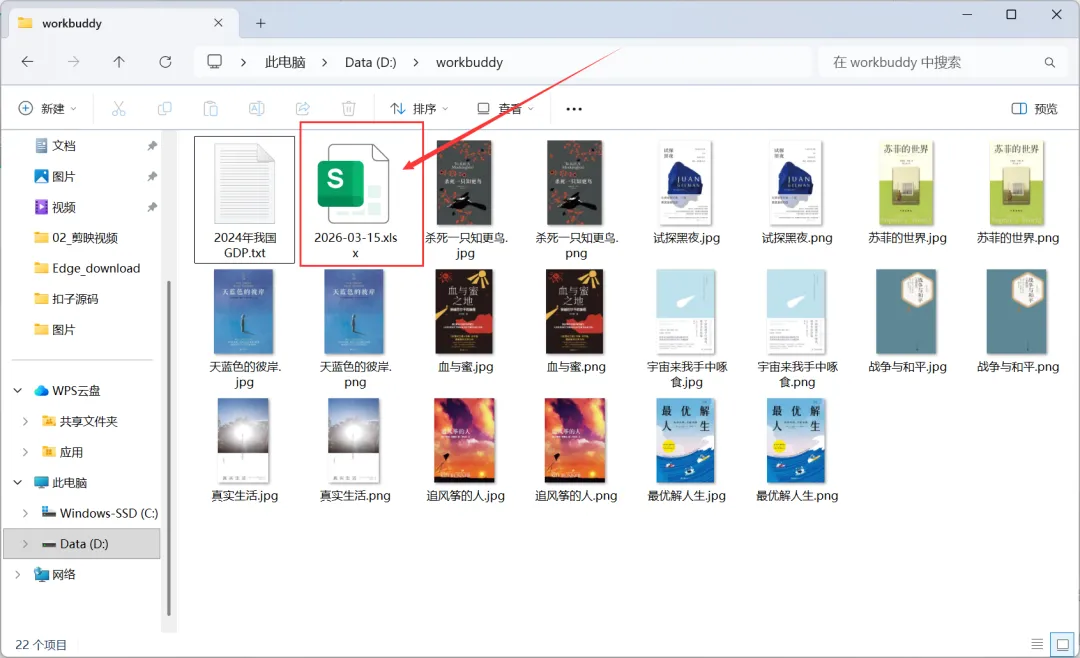Screen dimensions: 1080x658
Task: Collapse the WPS云盘 tree node
Action: pos(18,391)
